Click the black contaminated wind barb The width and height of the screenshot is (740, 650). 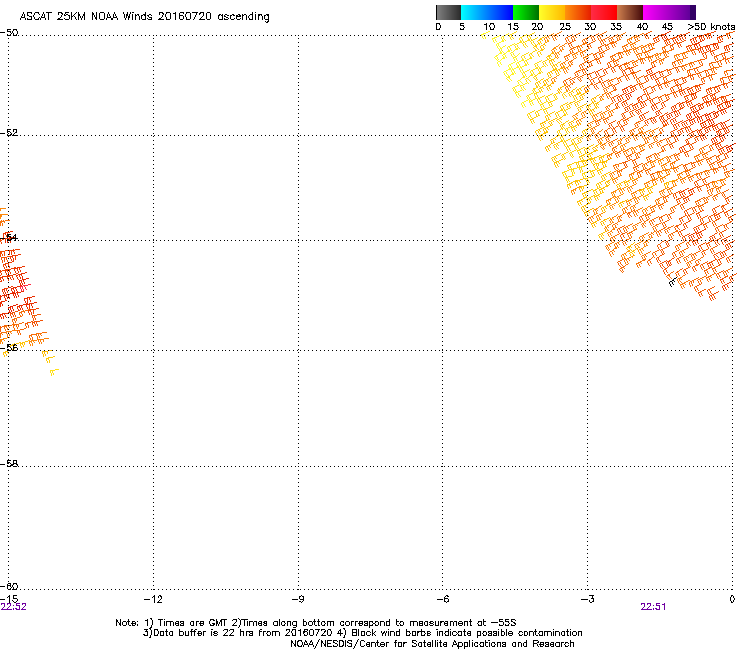point(673,282)
